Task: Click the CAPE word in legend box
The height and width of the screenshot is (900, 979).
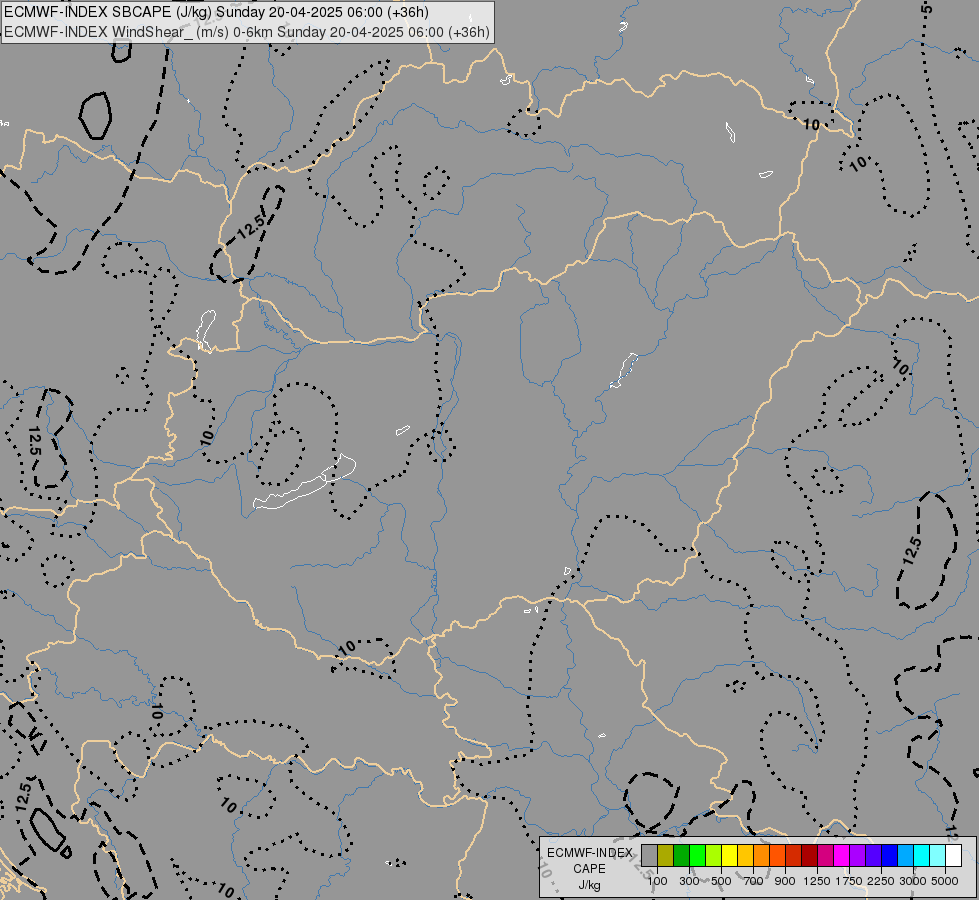Action: 589,869
